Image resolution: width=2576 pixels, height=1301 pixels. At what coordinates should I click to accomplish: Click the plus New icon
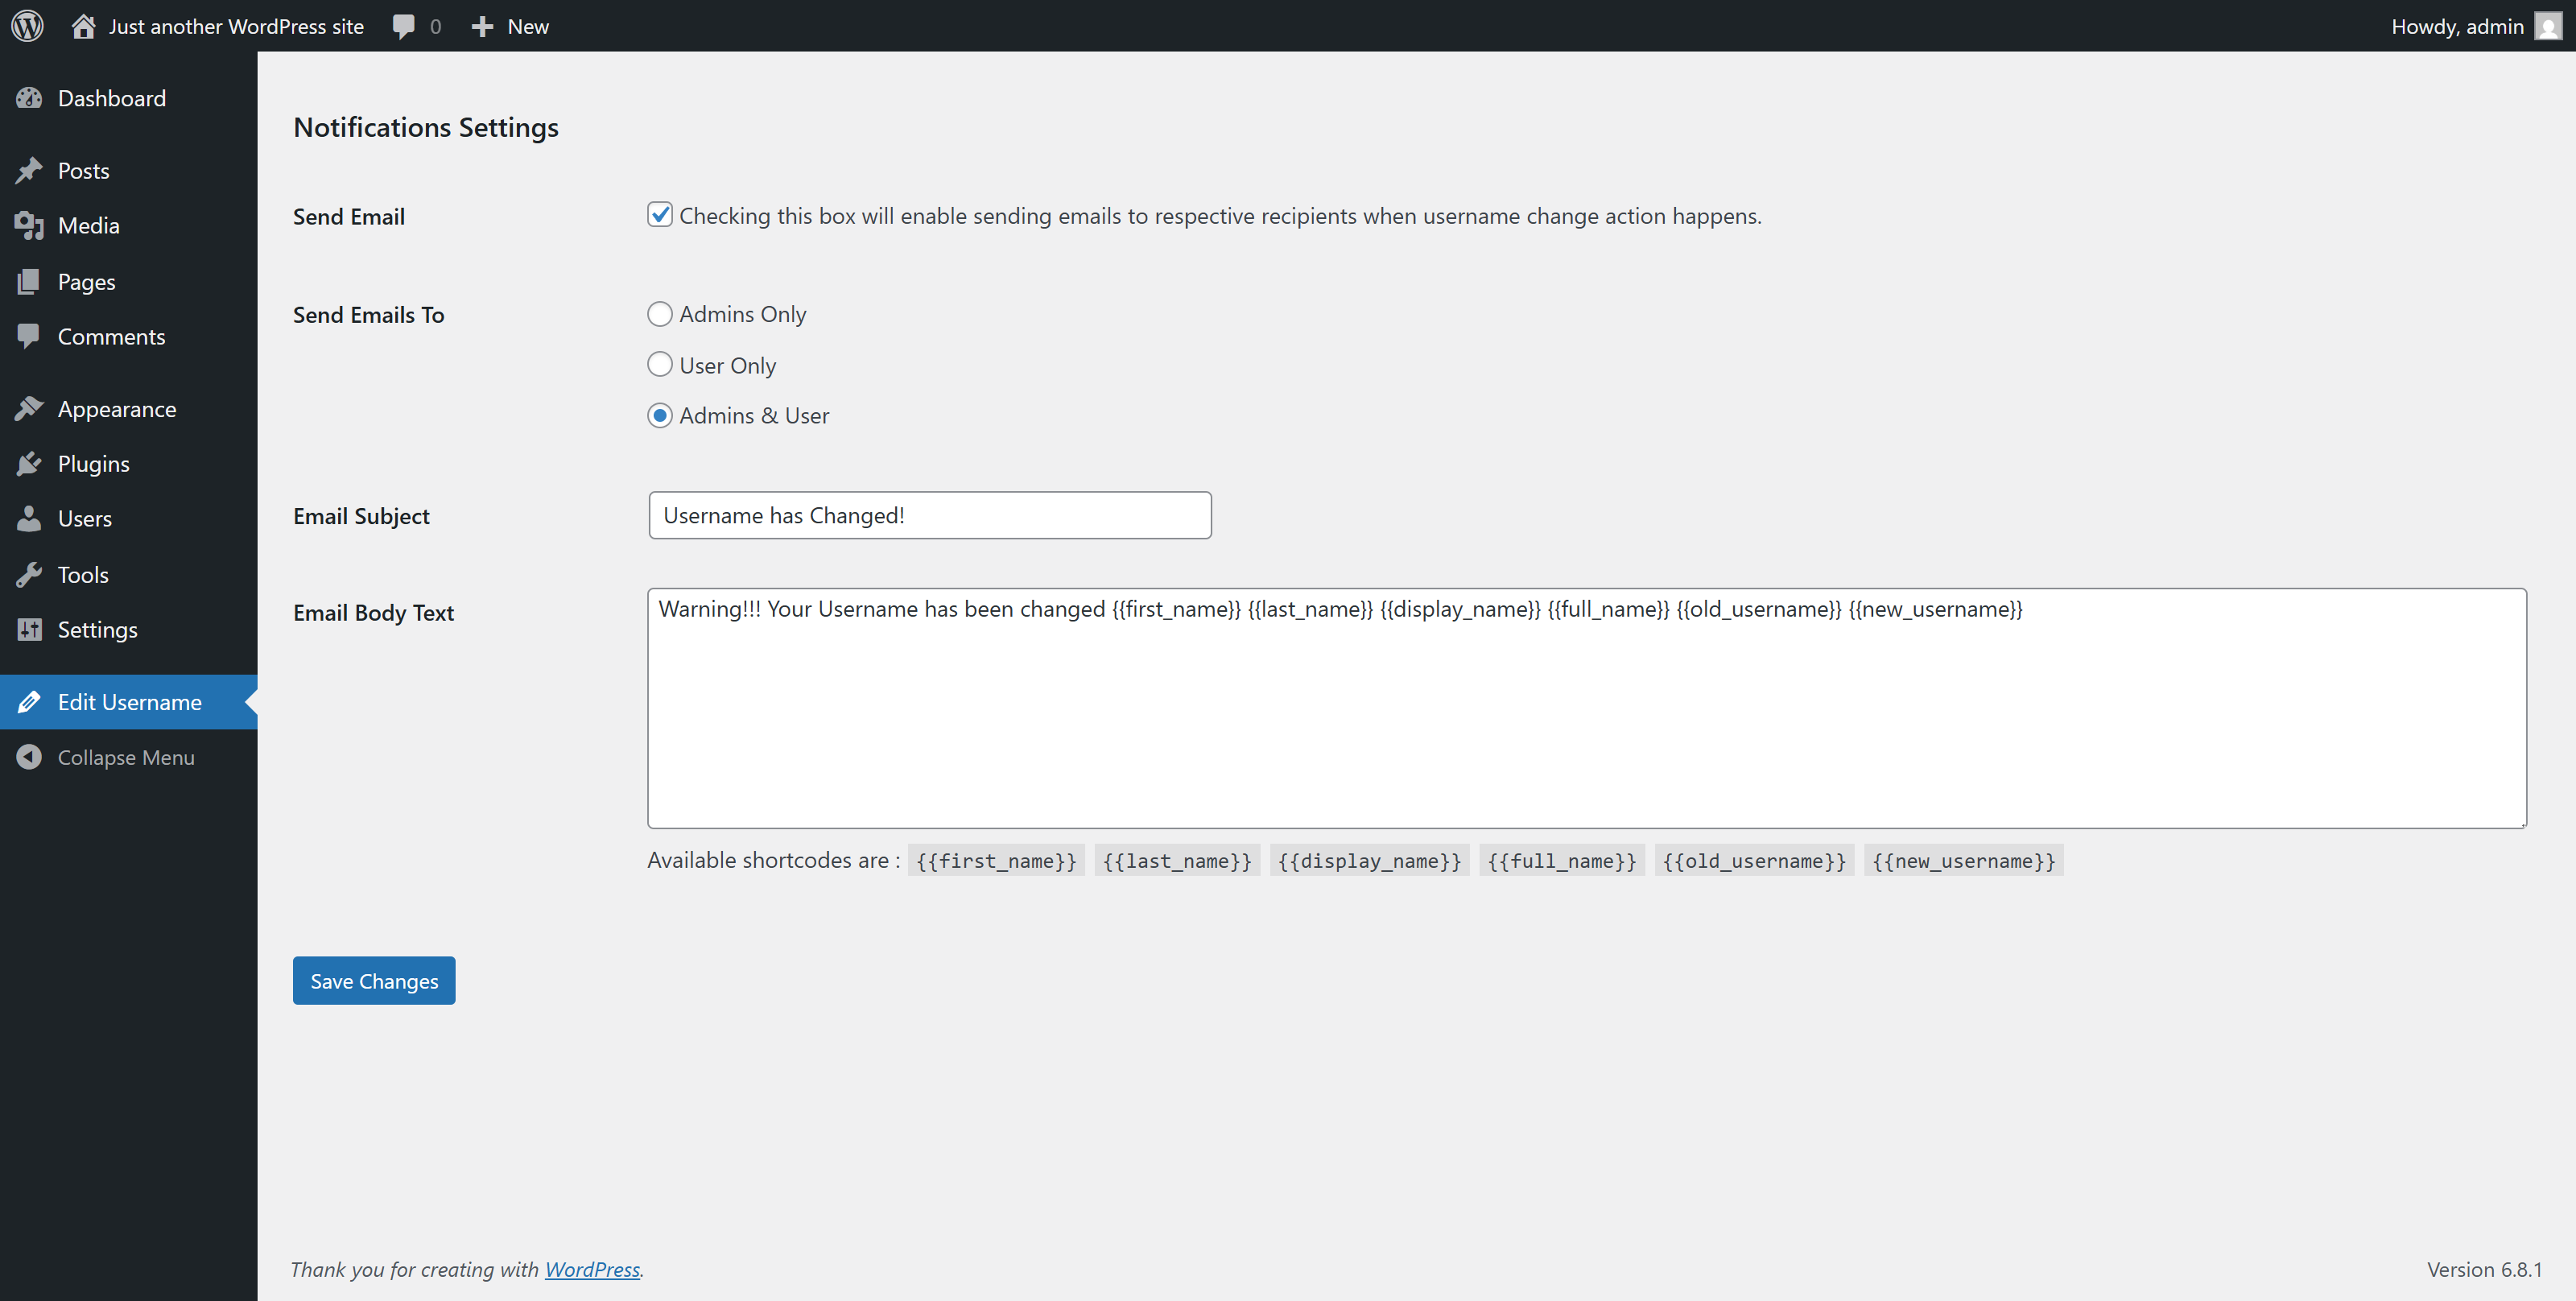coord(482,27)
